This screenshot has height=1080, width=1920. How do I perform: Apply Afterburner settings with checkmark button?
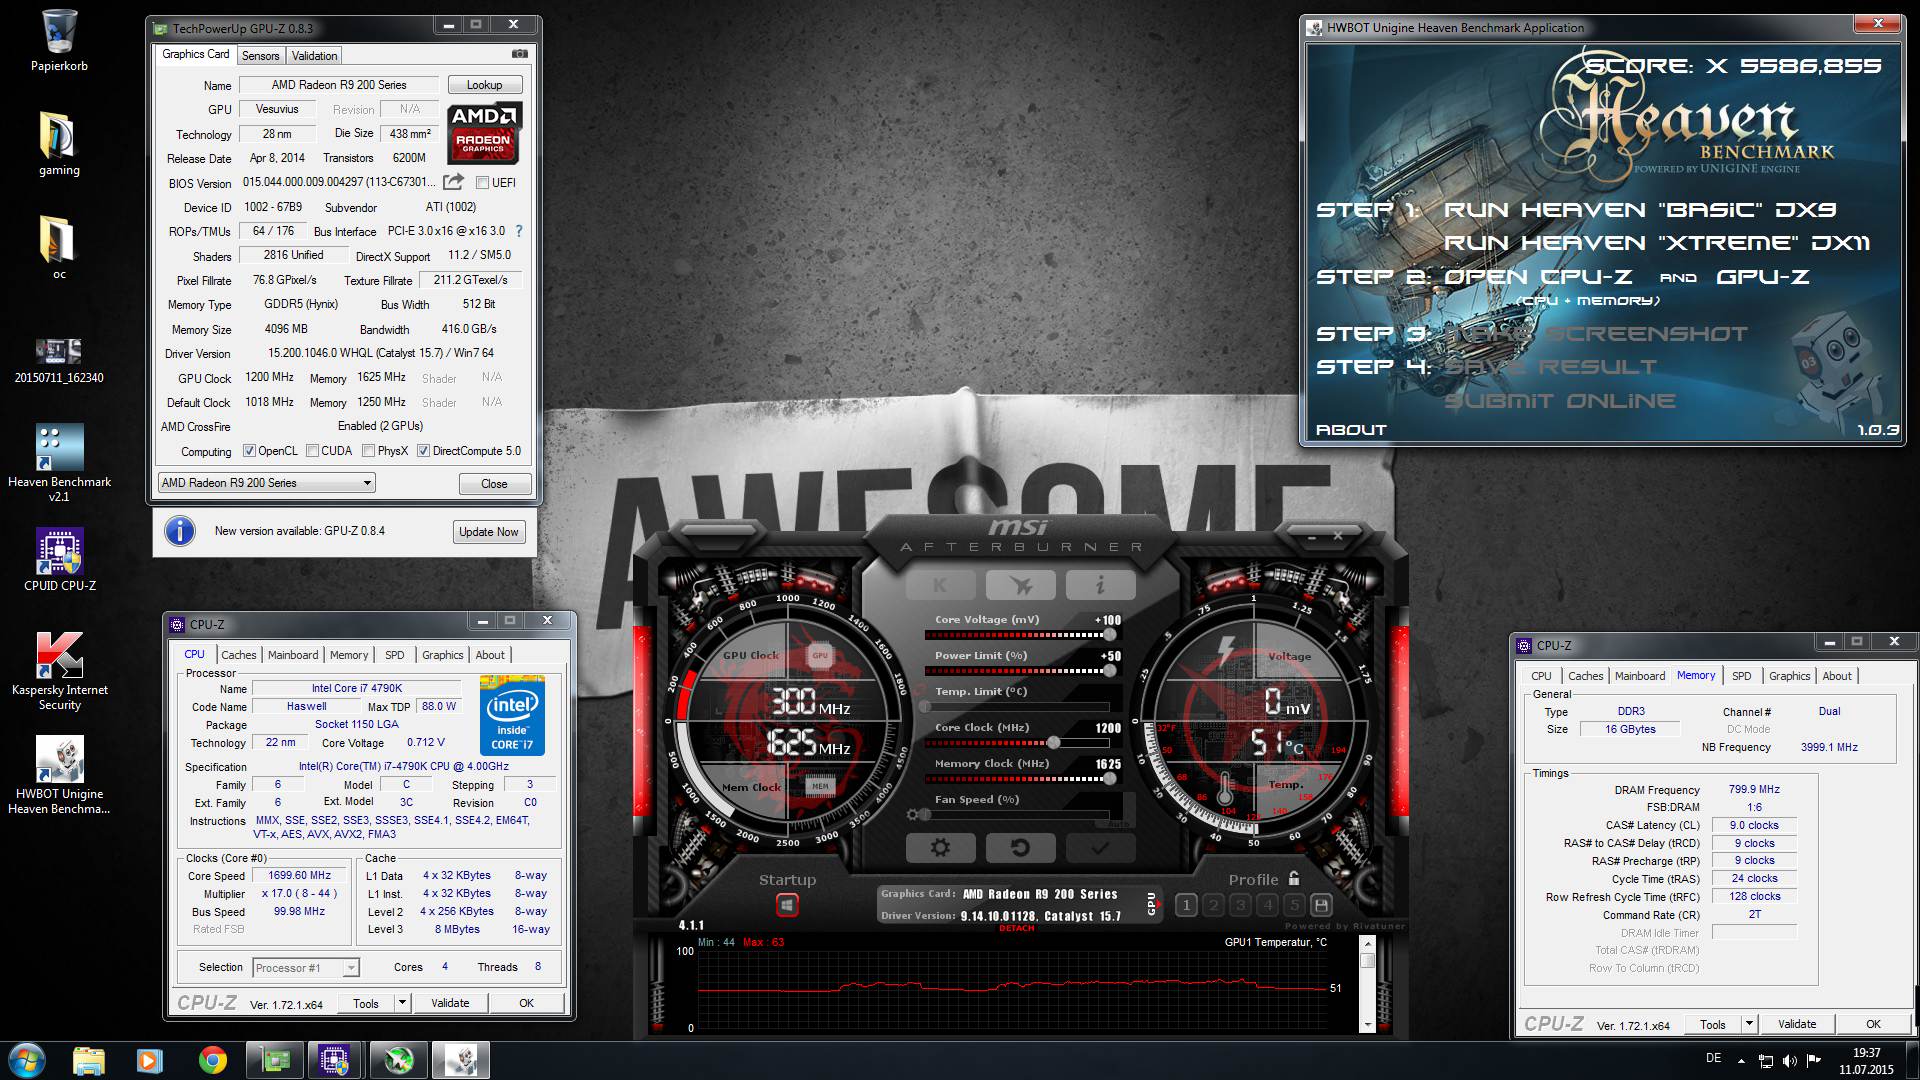click(1100, 848)
